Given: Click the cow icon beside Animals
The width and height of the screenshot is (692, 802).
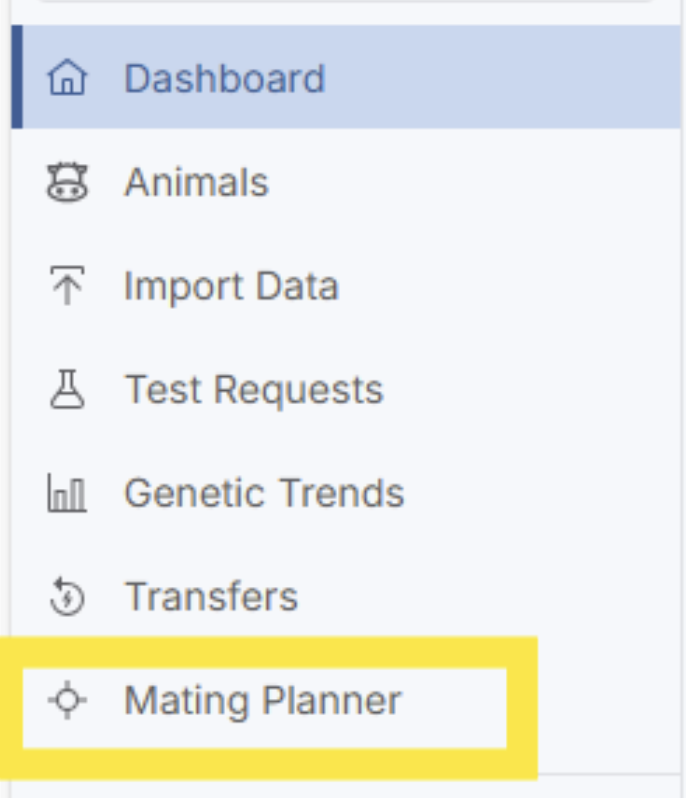Looking at the screenshot, I should coord(67,183).
